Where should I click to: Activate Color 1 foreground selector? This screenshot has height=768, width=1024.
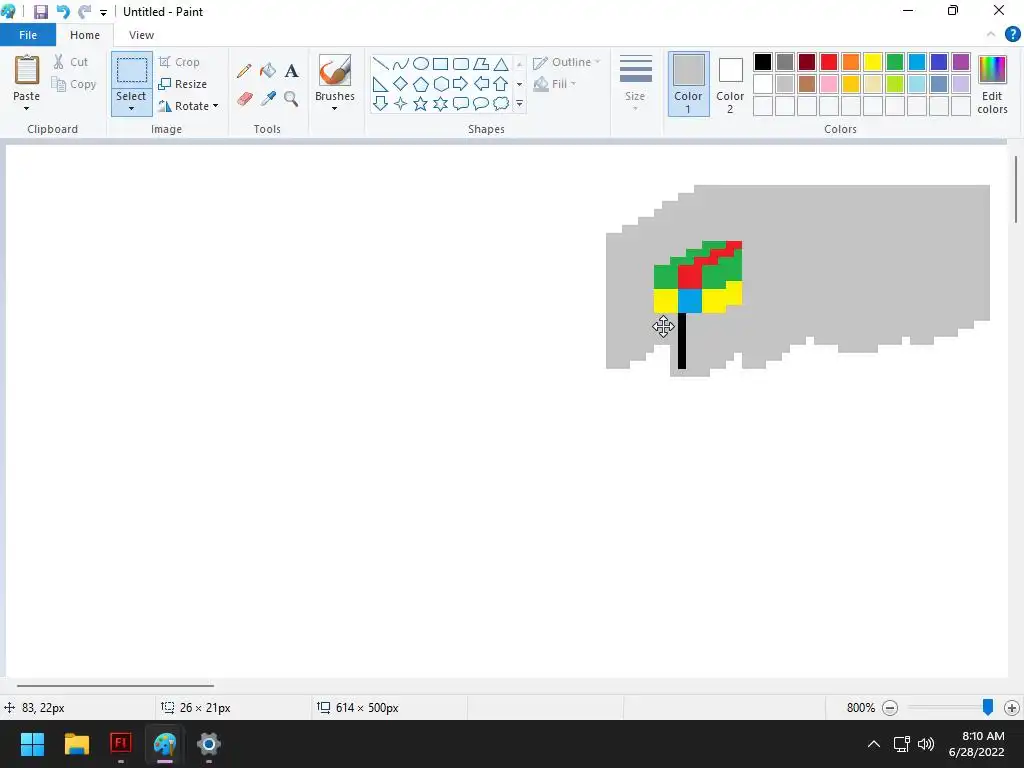(688, 84)
